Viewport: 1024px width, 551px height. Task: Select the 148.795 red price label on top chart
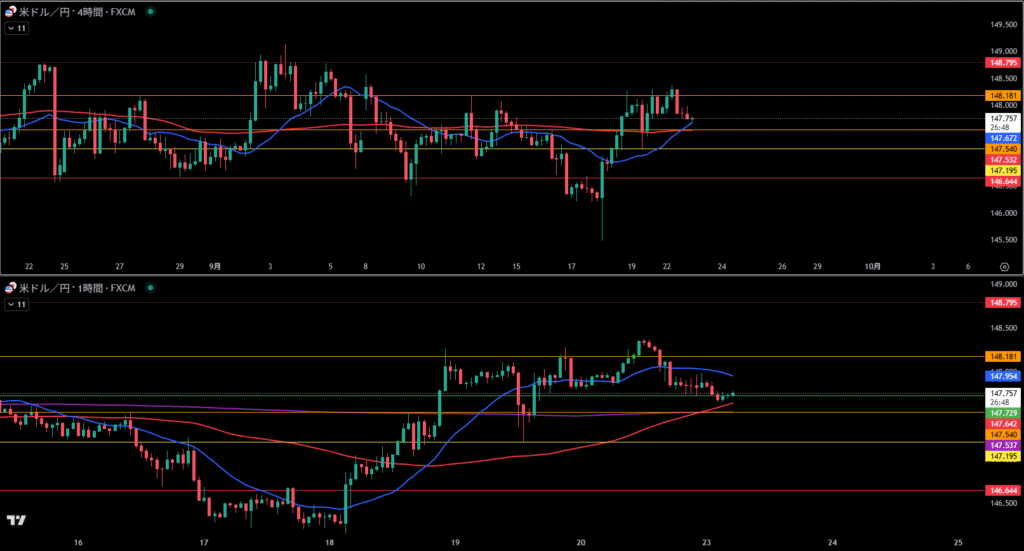pos(1003,62)
